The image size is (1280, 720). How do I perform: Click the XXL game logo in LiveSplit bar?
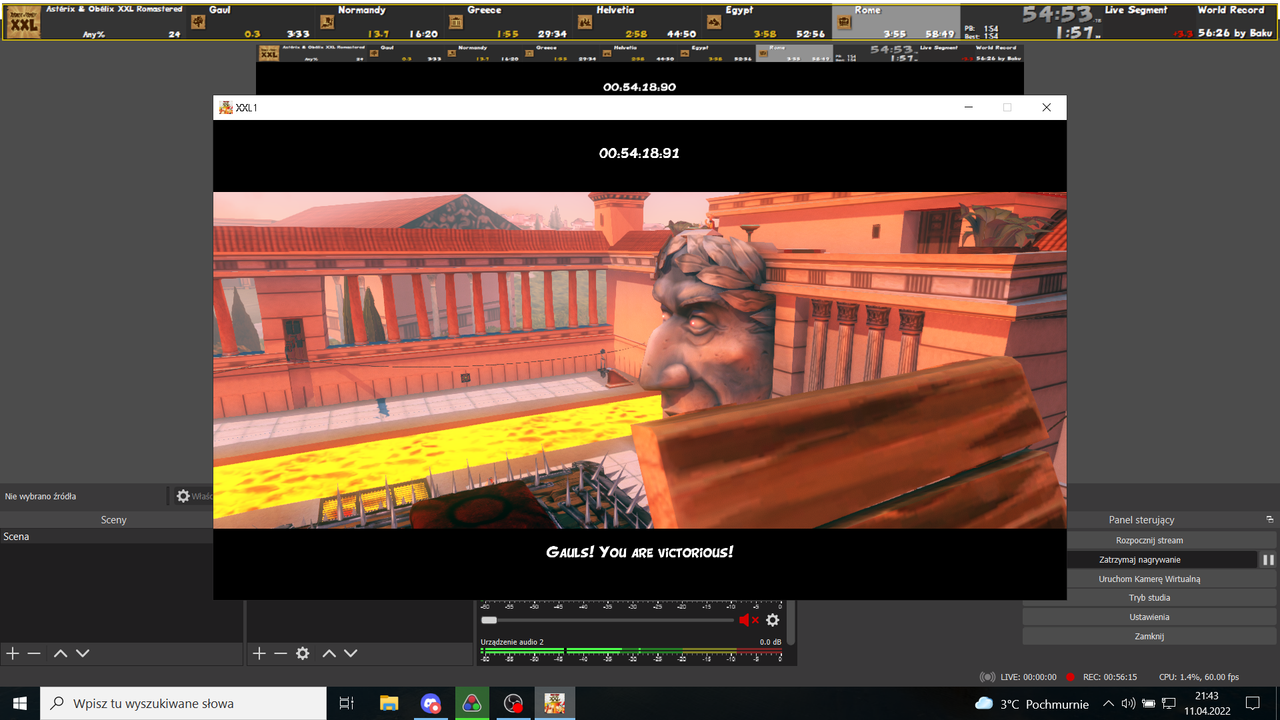(x=24, y=21)
